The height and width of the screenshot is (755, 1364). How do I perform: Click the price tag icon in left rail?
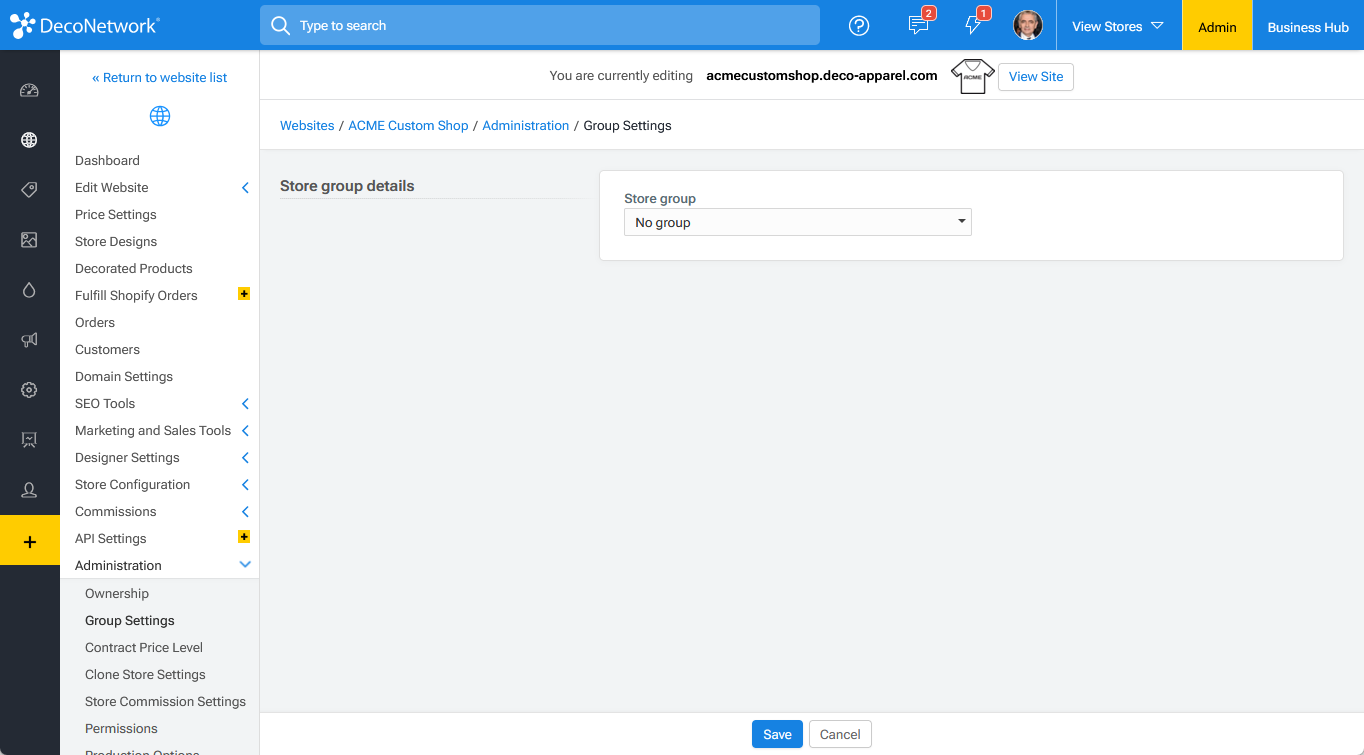coord(29,190)
